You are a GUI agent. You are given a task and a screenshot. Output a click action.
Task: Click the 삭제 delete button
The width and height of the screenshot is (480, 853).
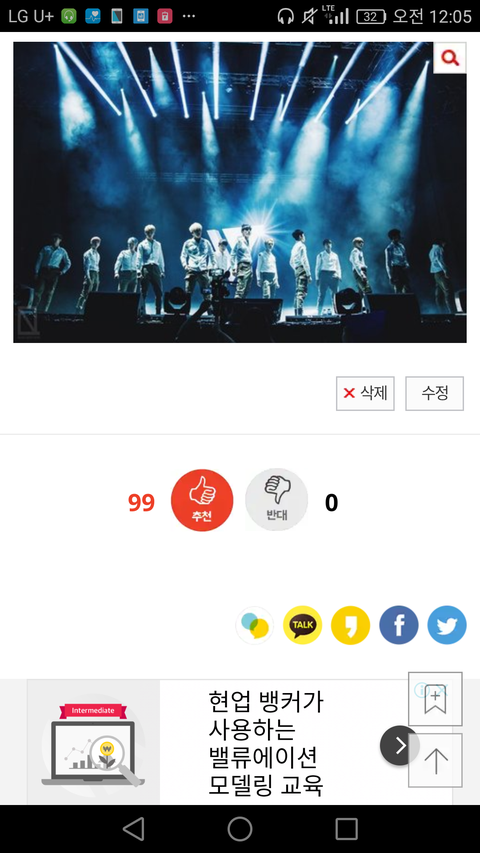(365, 393)
